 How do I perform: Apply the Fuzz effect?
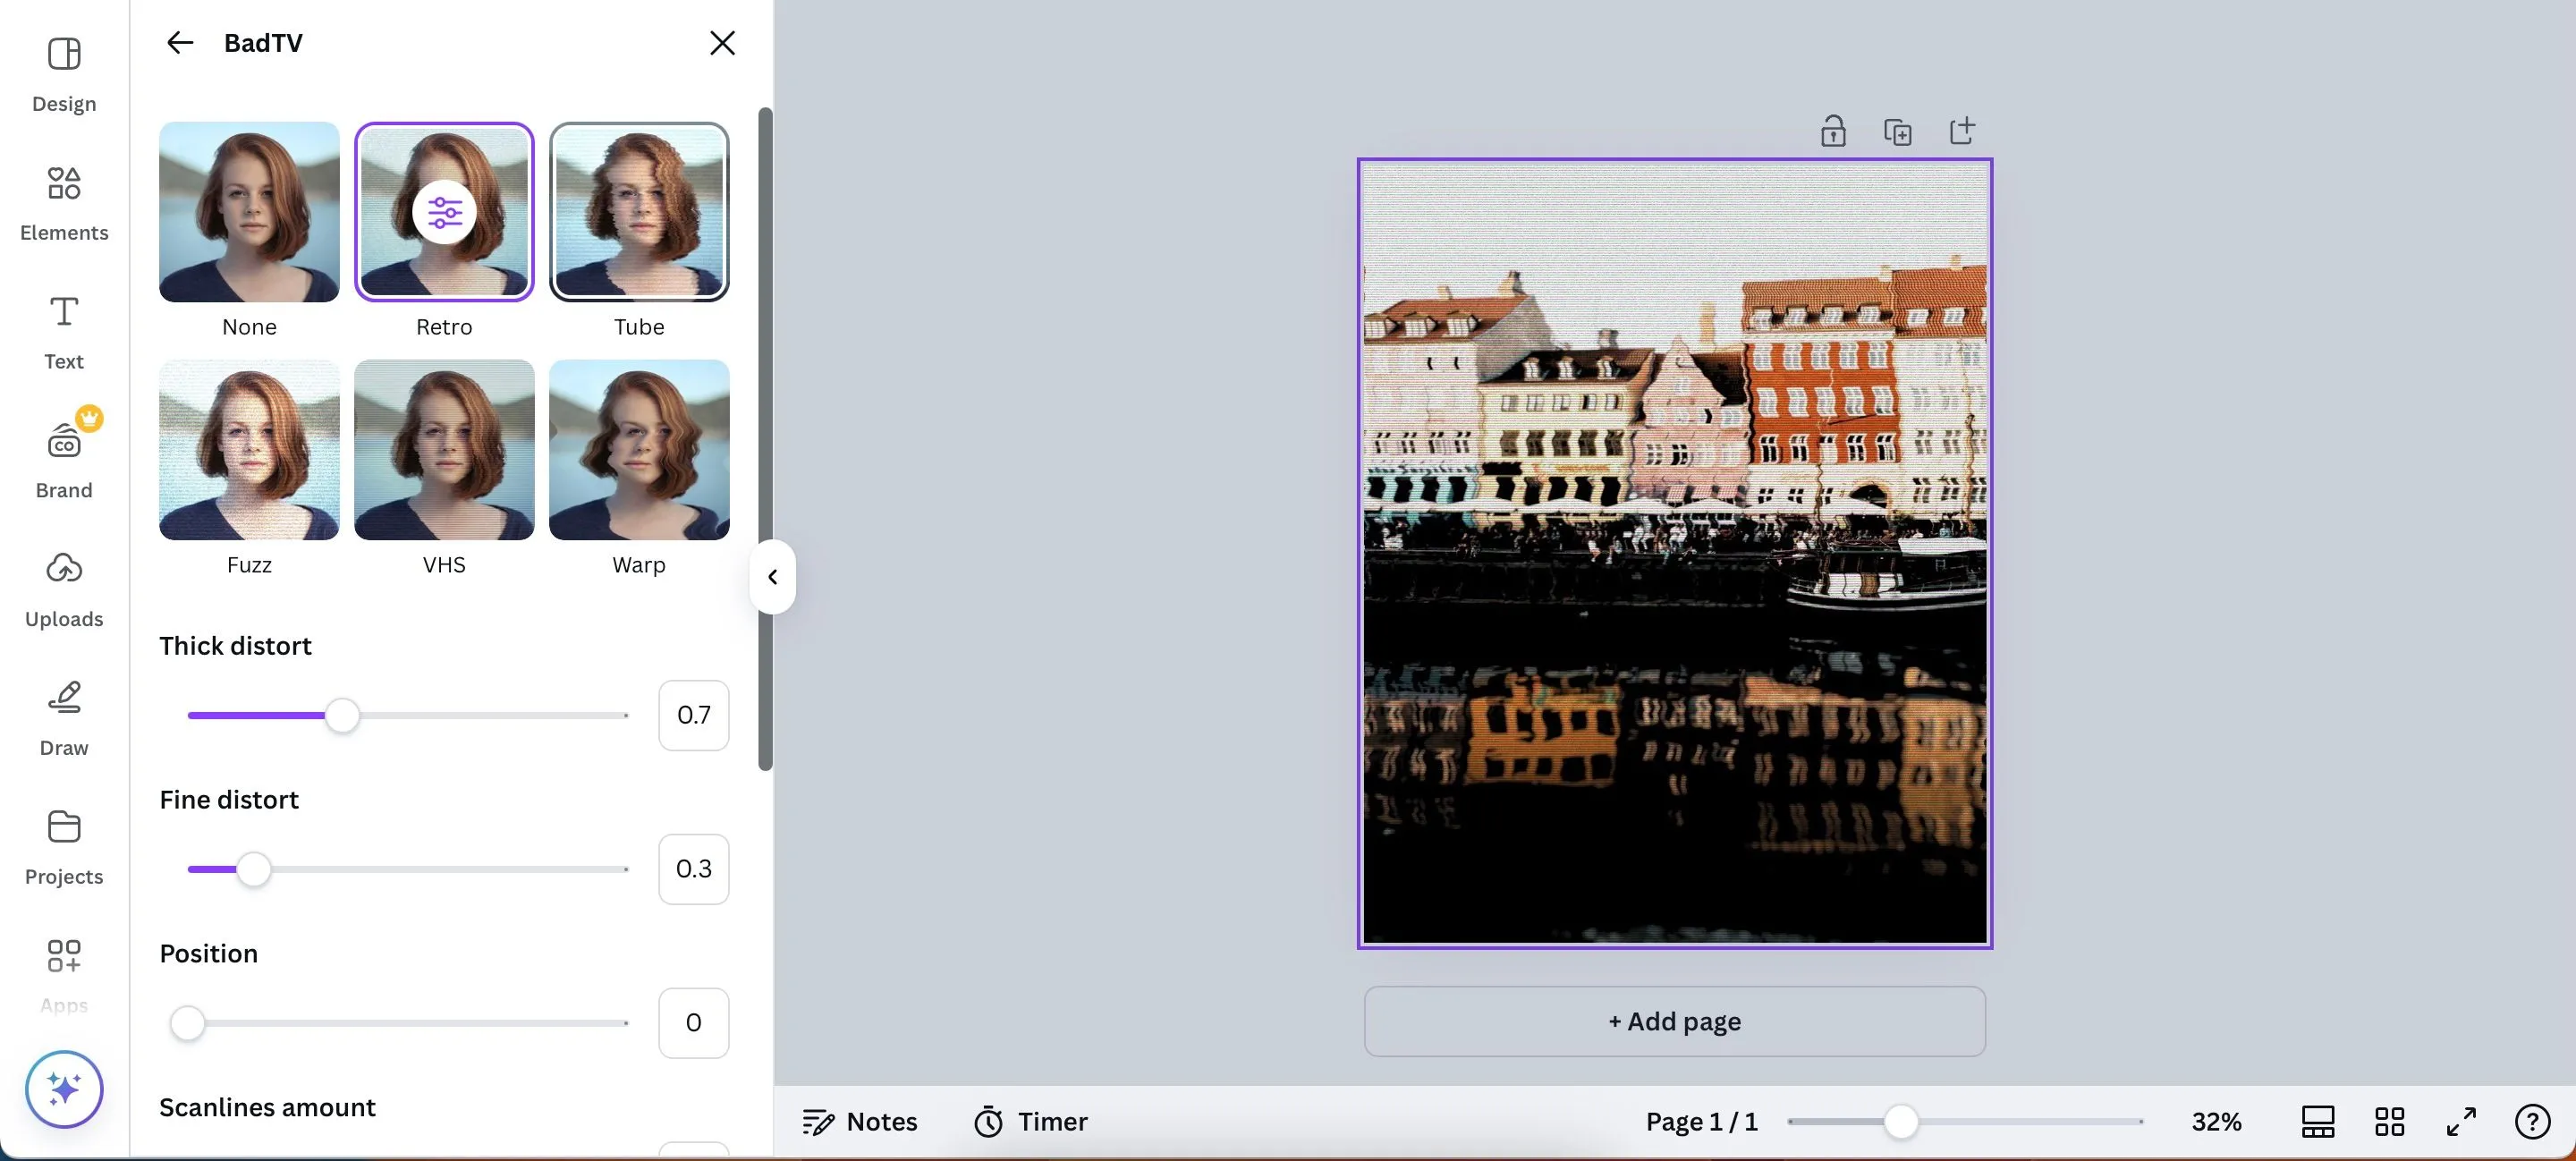249,450
